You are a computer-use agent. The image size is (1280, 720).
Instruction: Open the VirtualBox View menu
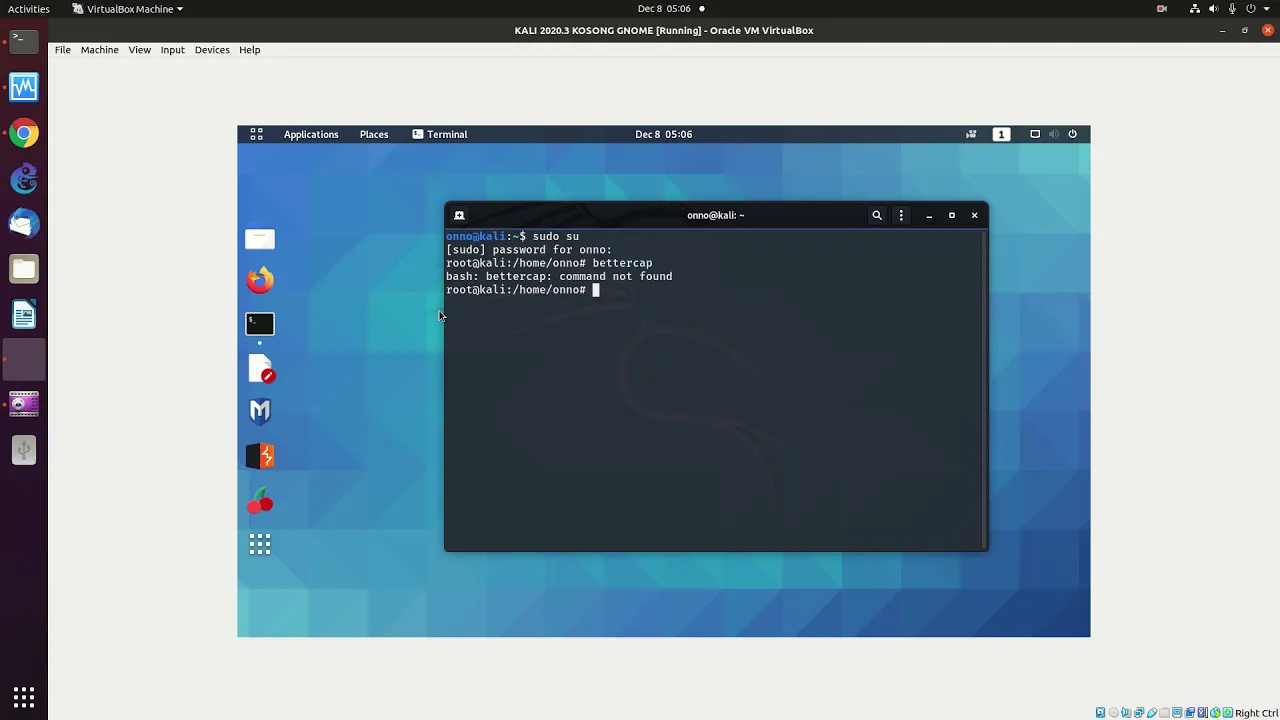(139, 50)
